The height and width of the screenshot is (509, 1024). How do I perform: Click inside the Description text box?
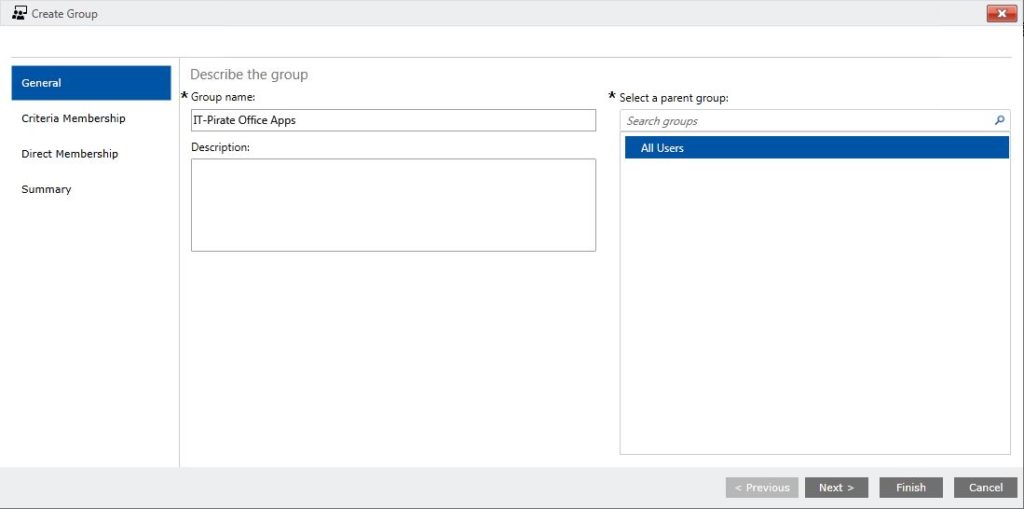(x=393, y=205)
